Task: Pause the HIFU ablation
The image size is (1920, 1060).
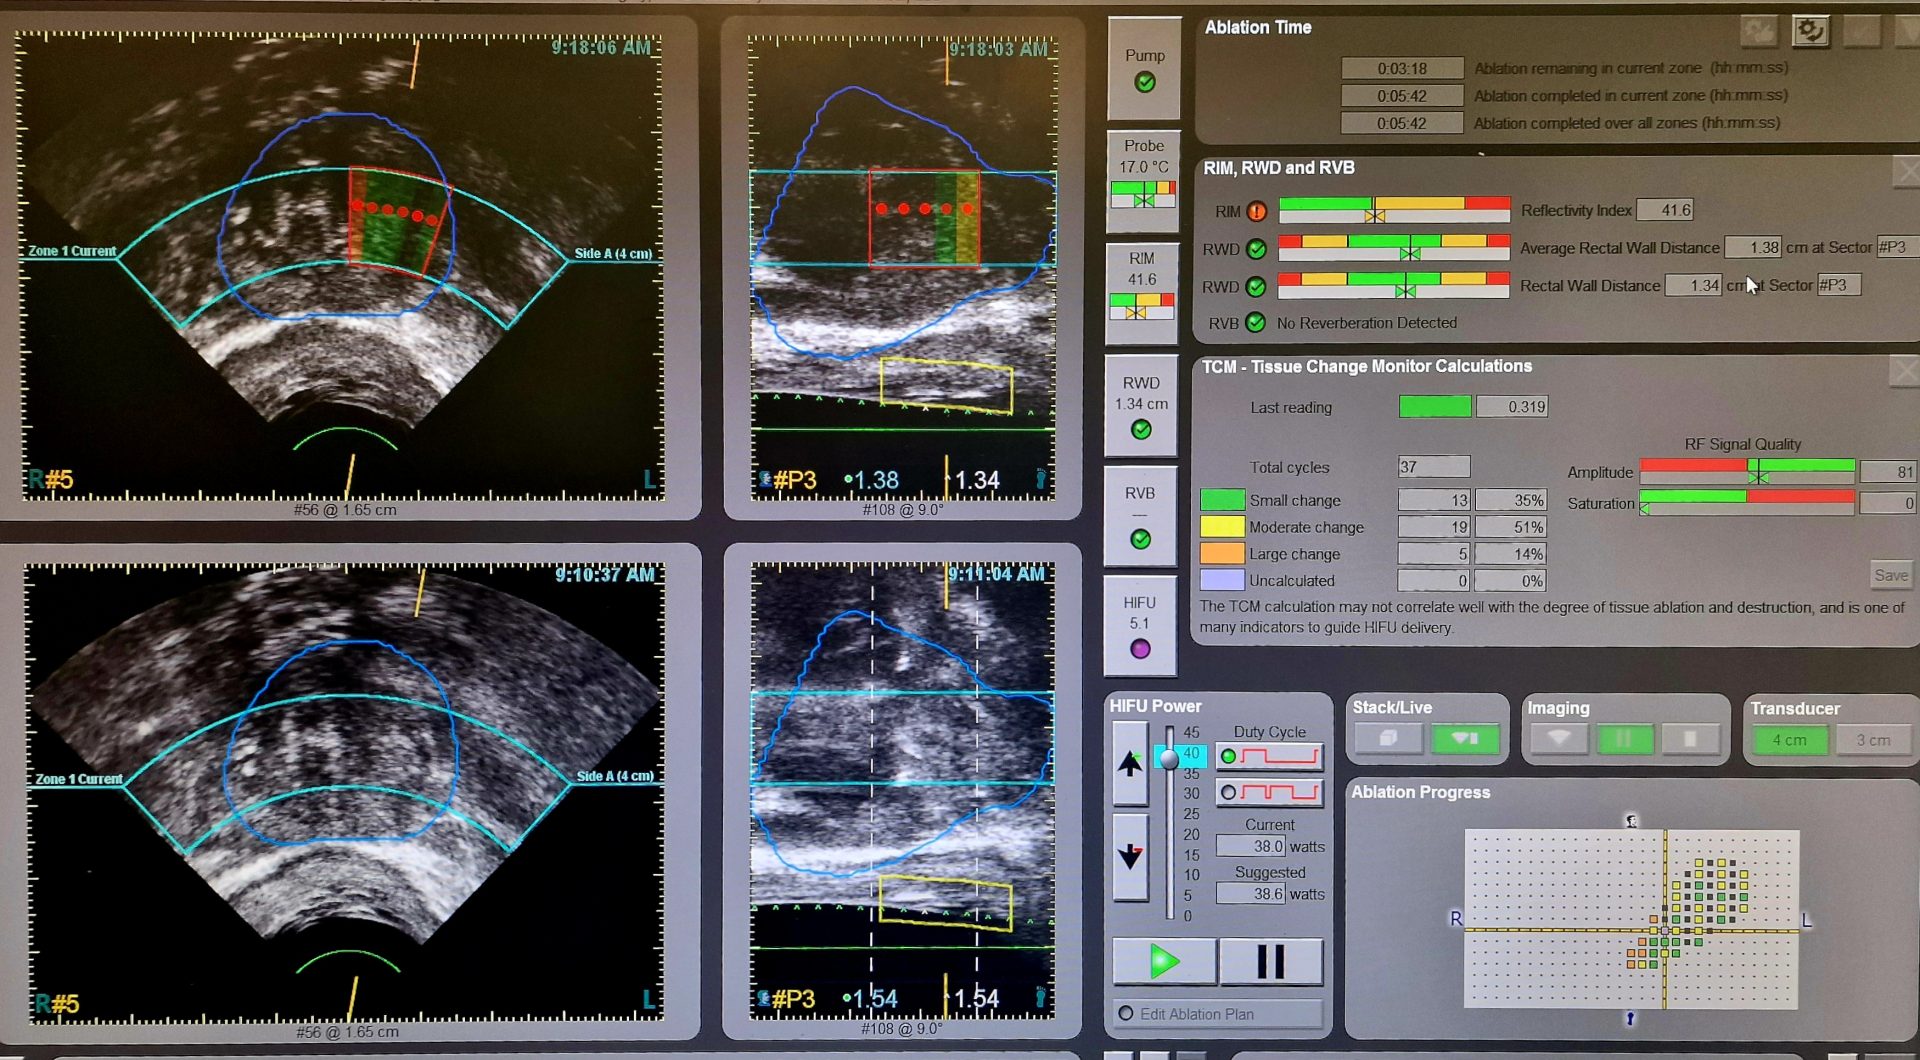Action: click(1270, 962)
